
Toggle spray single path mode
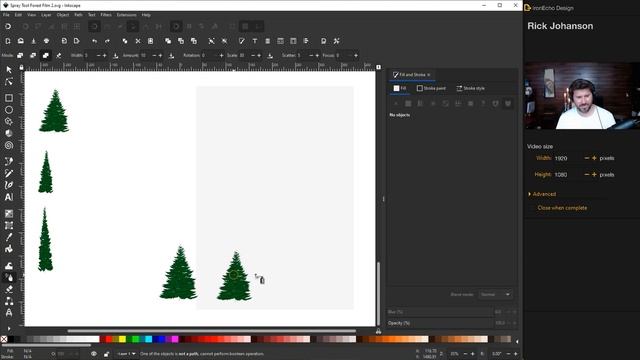coord(46,55)
